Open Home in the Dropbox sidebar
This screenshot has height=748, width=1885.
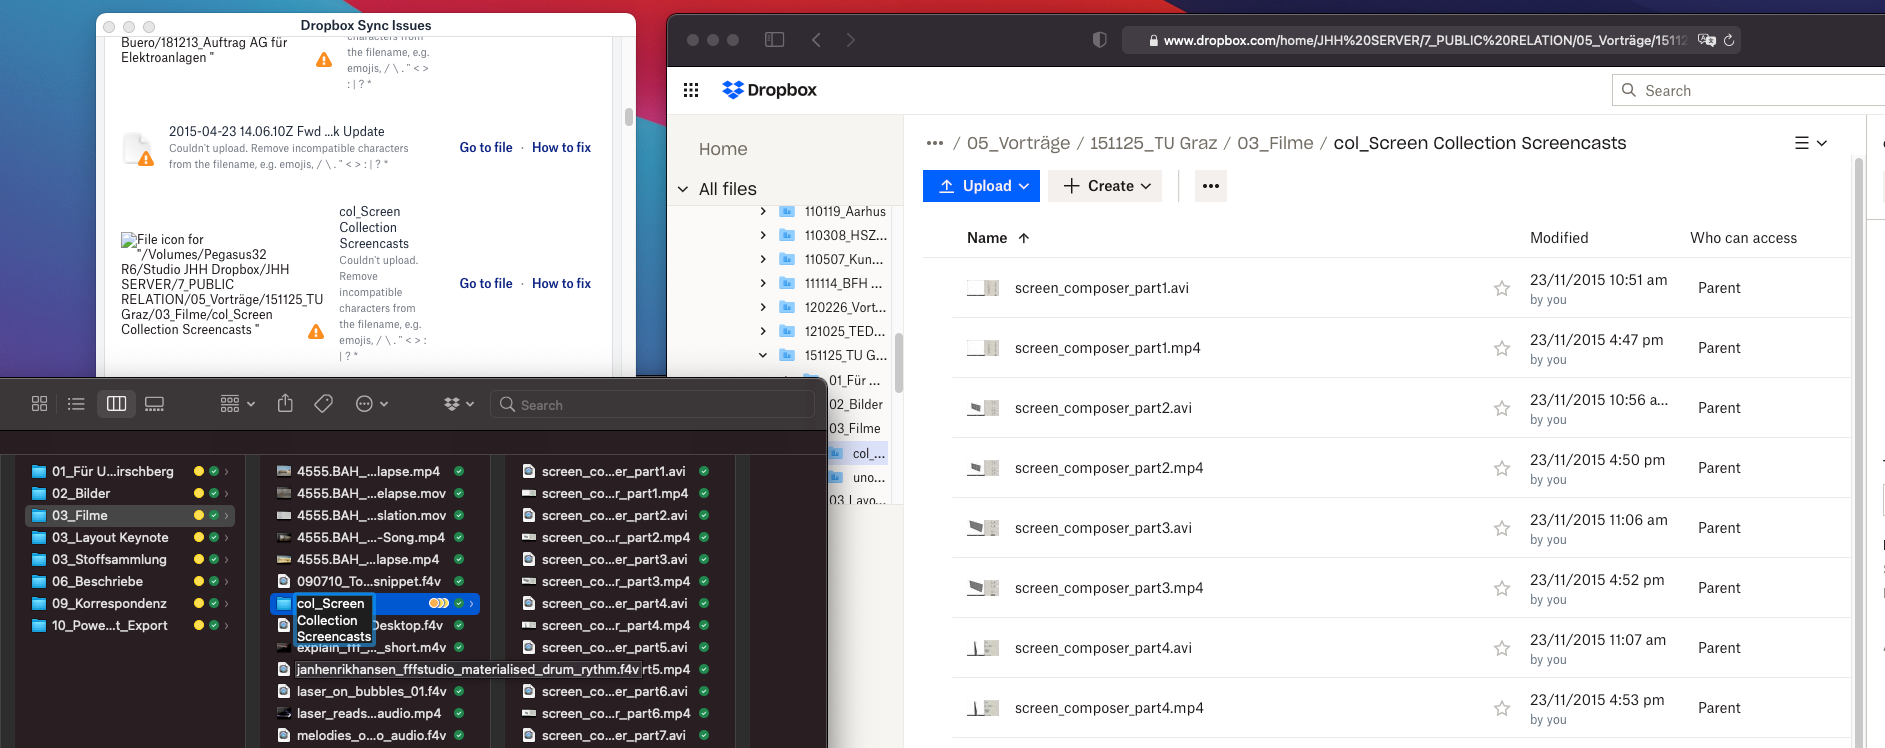pyautogui.click(x=723, y=149)
